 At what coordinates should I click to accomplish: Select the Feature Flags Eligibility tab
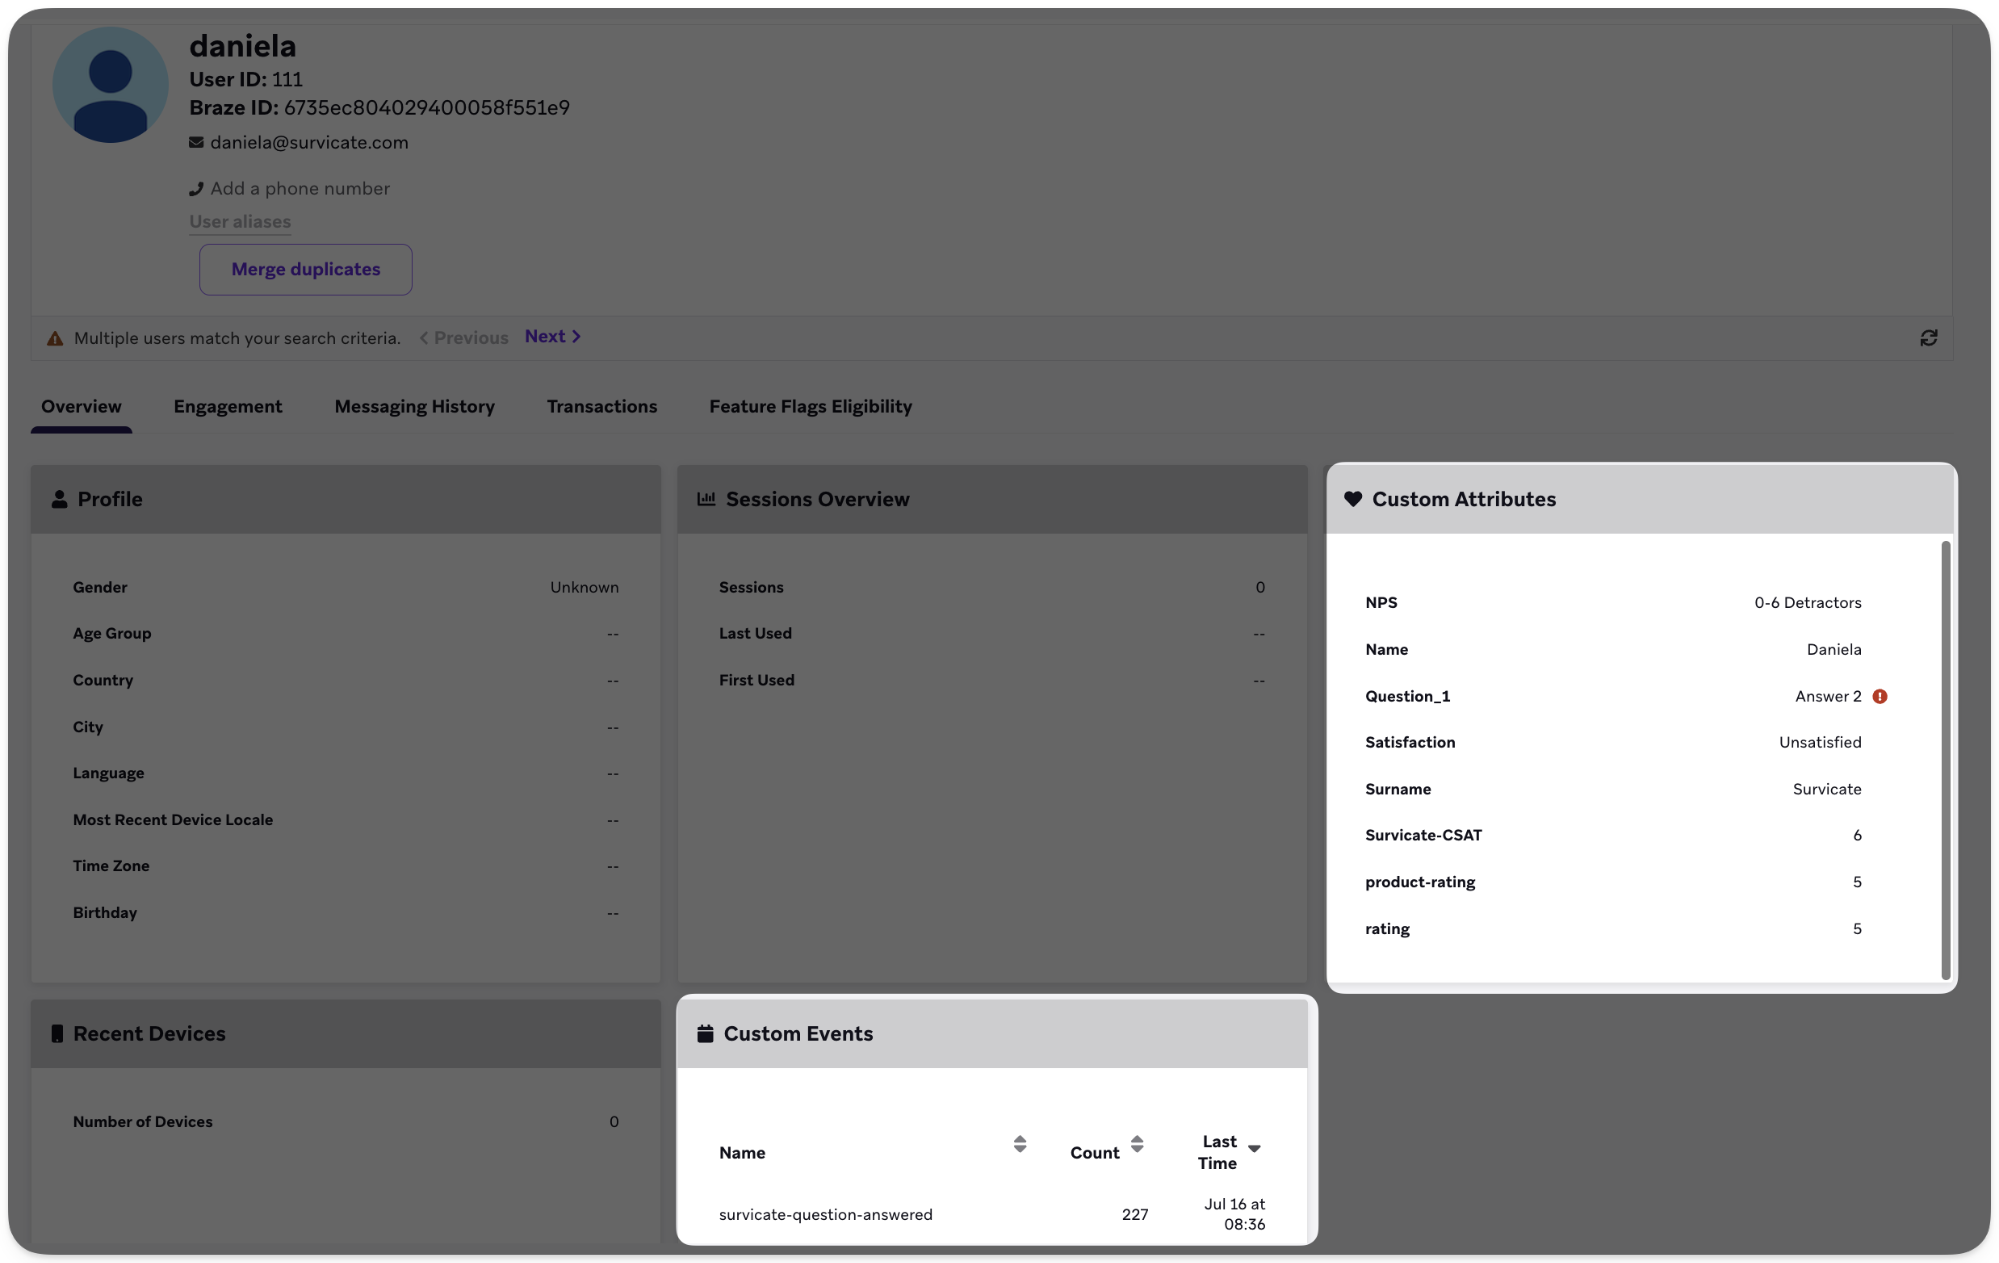pyautogui.click(x=810, y=406)
